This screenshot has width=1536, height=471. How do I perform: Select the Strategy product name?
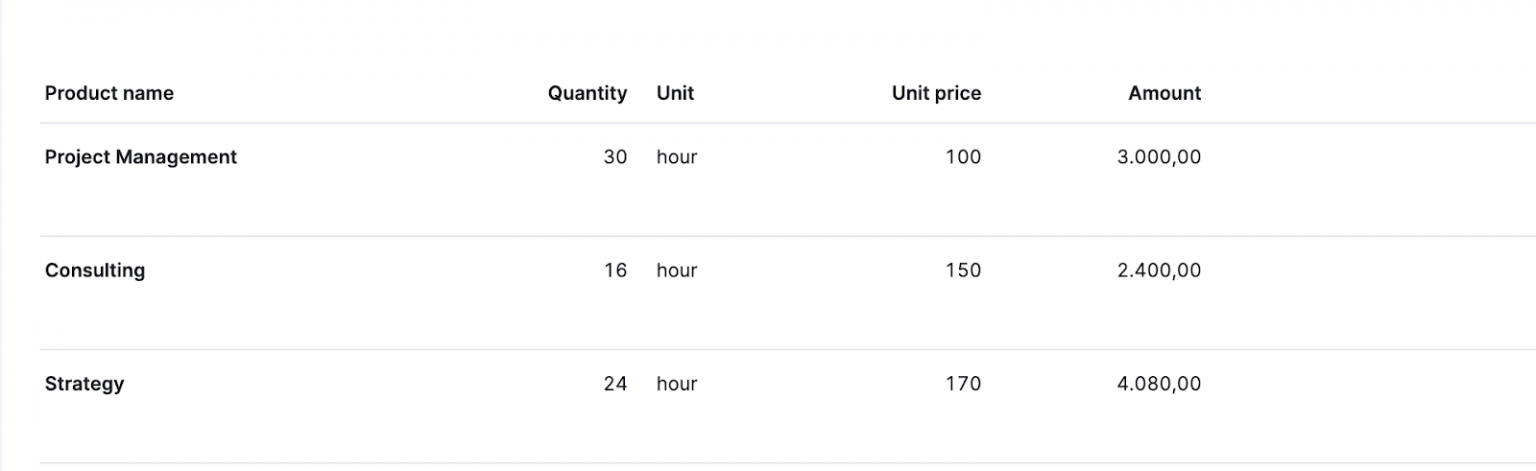coord(84,384)
